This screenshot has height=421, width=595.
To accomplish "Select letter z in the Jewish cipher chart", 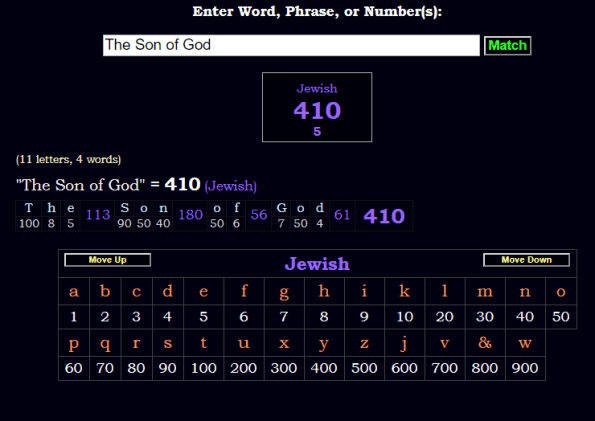I will [364, 343].
